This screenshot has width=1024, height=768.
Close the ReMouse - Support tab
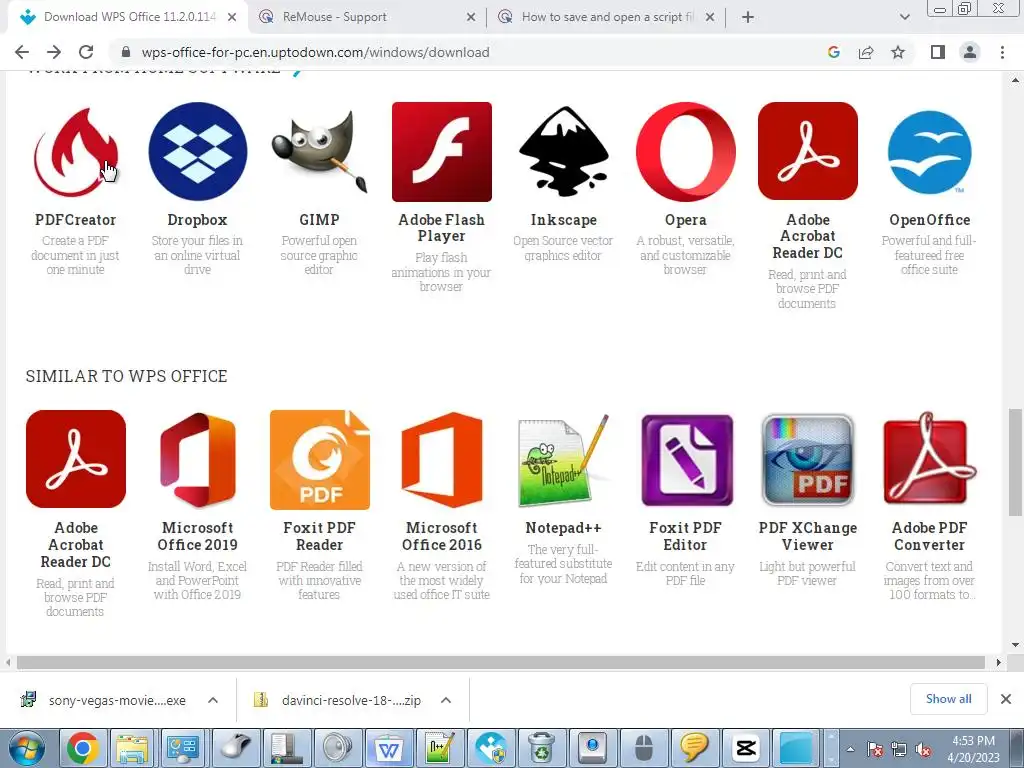pos(471,18)
